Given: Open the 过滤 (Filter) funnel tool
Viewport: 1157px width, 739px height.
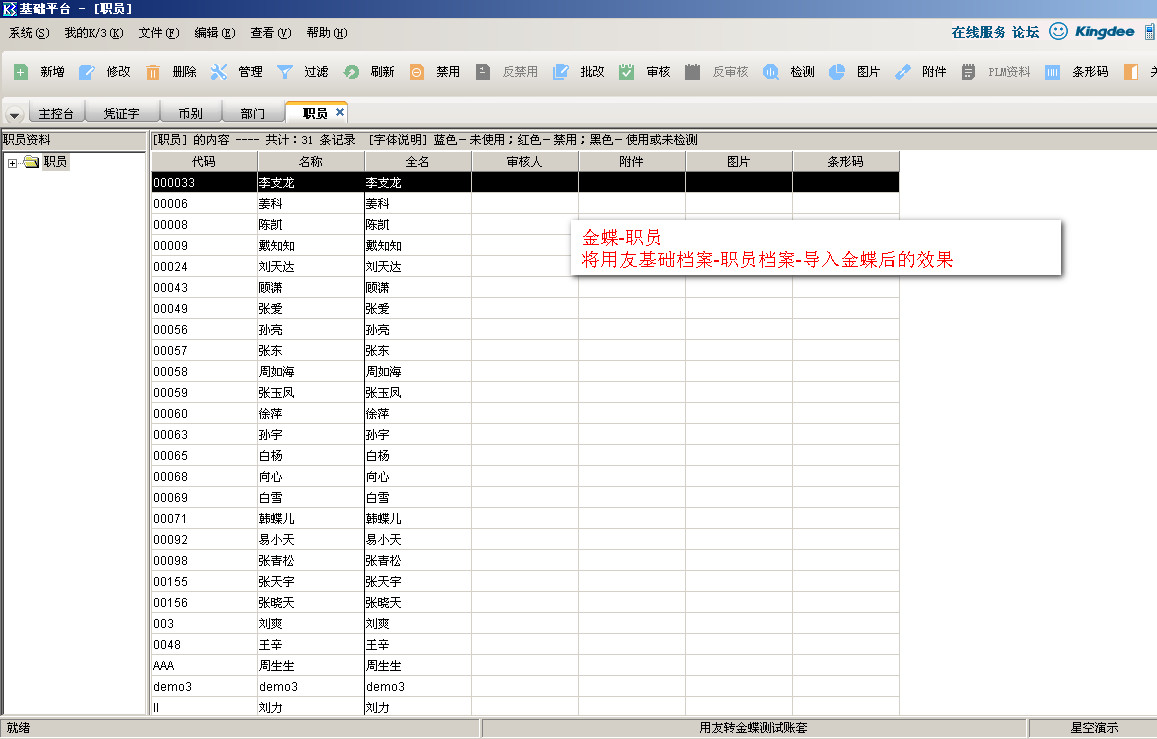Looking at the screenshot, I should 285,72.
